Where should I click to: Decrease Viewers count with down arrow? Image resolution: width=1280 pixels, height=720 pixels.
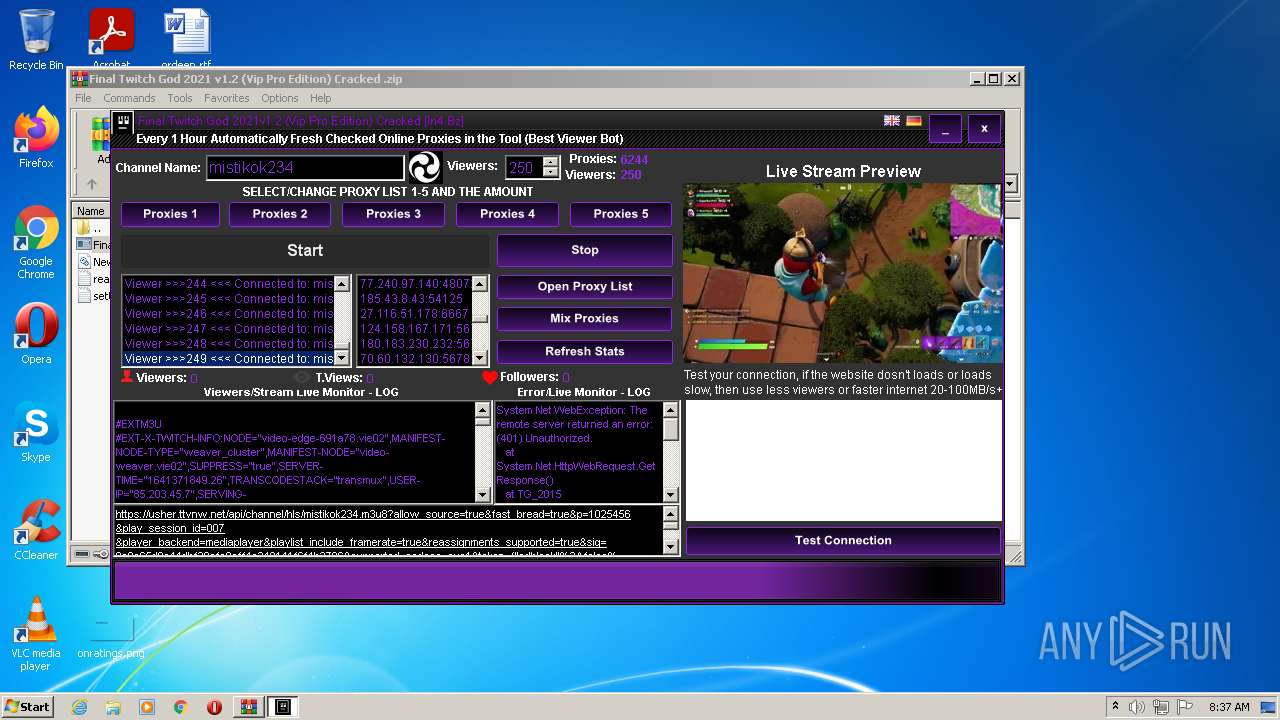[550, 173]
